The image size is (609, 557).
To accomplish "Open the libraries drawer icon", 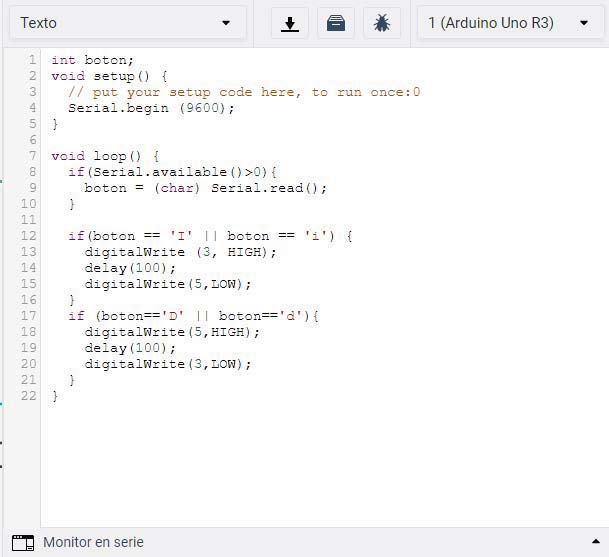I will 336,23.
